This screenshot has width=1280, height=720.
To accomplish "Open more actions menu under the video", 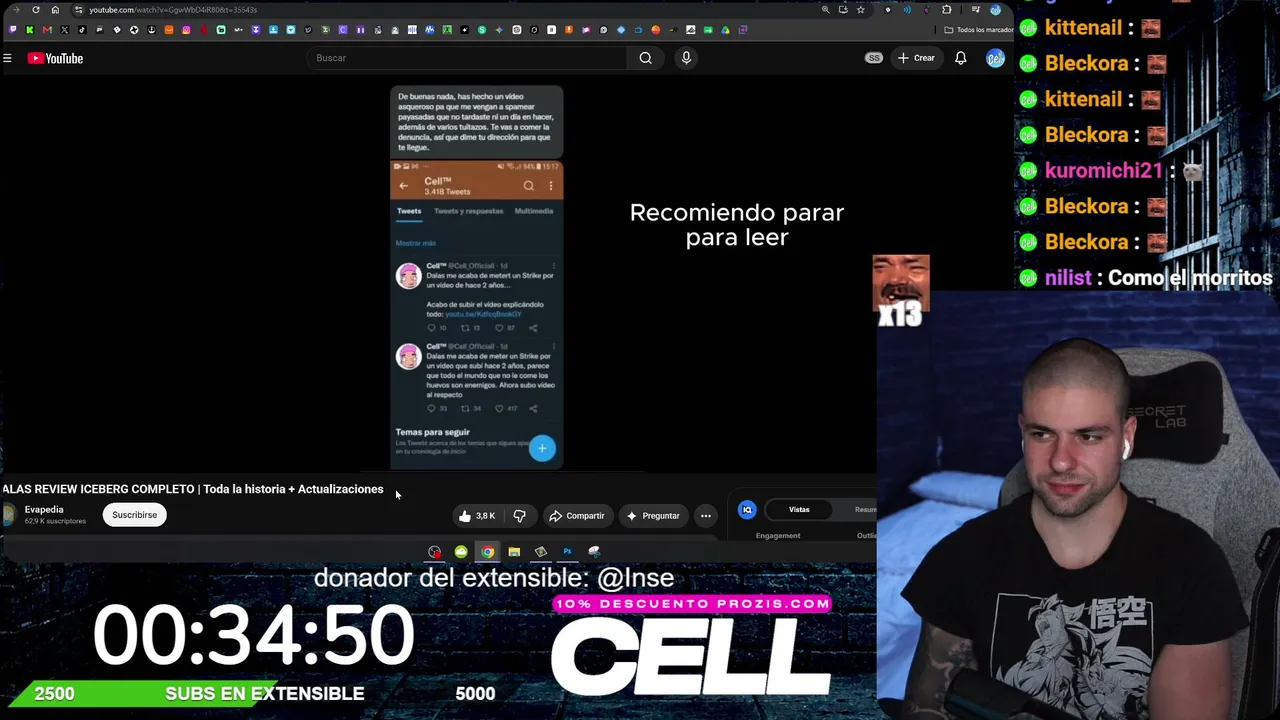I will pos(706,516).
